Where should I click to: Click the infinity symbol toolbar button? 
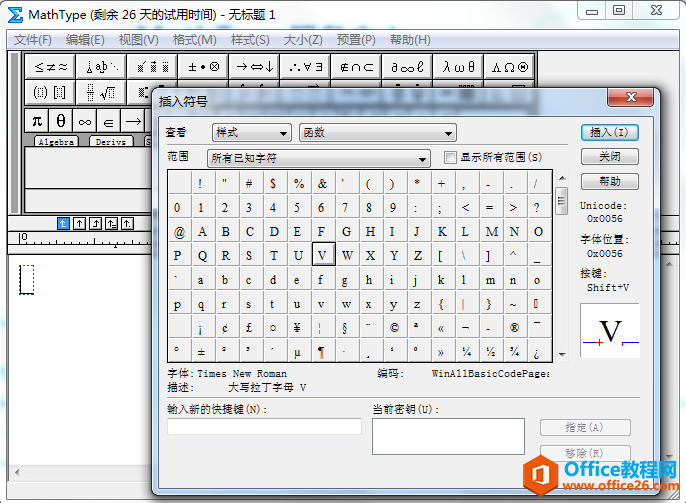coord(84,121)
